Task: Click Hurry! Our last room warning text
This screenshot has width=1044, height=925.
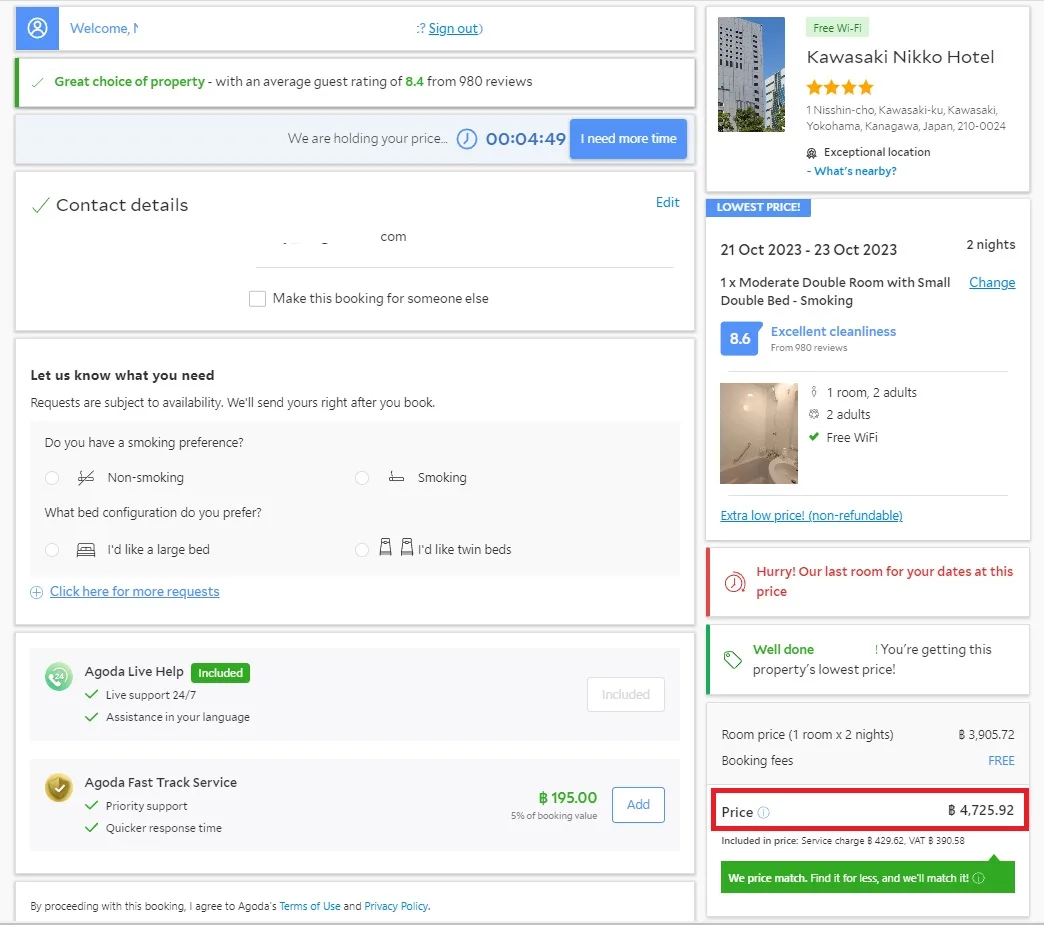Action: [x=884, y=581]
